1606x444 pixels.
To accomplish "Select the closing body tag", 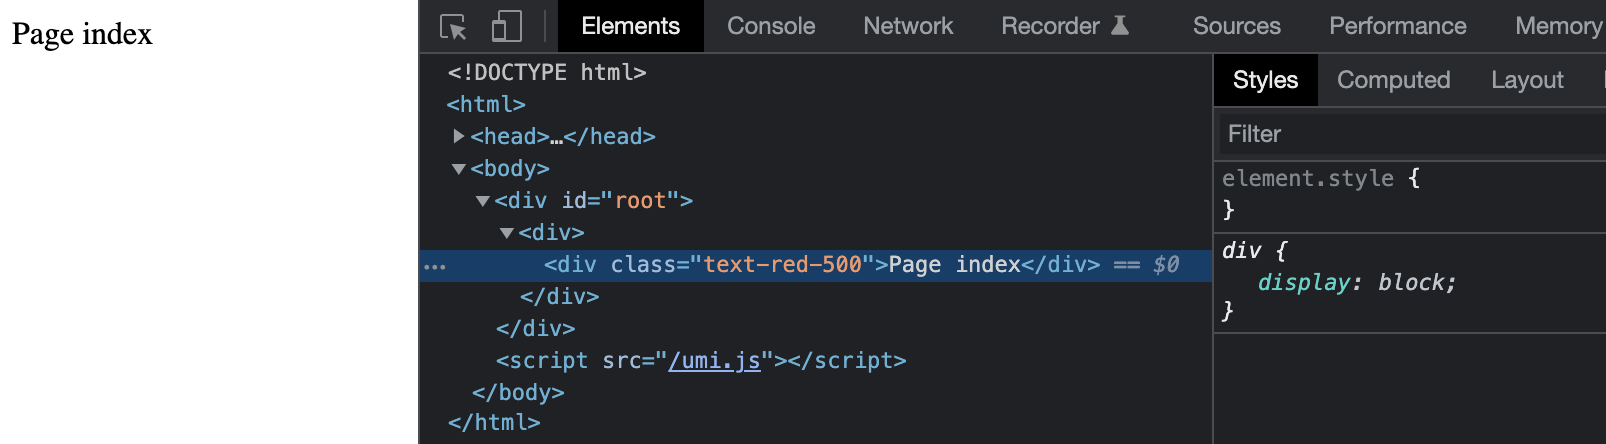I will pyautogui.click(x=518, y=393).
